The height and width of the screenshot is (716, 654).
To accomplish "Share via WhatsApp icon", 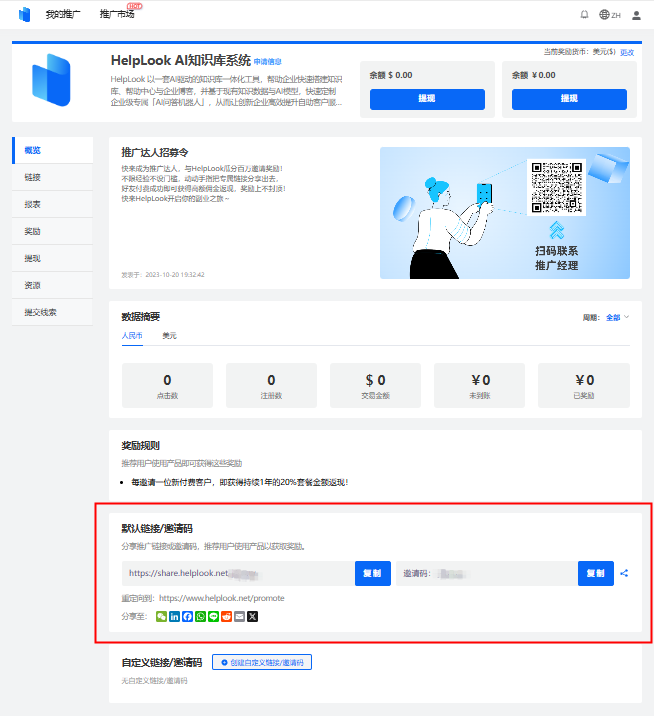I will [x=200, y=616].
